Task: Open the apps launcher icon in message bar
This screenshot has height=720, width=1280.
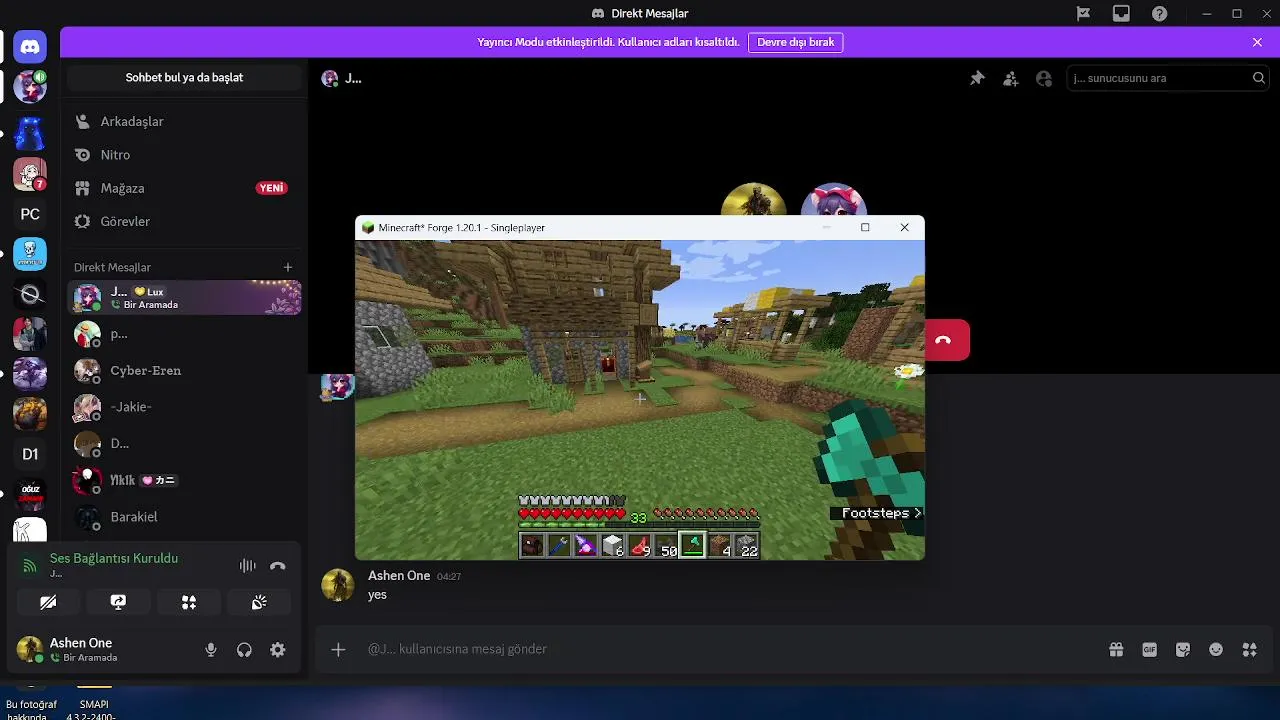Action: tap(1249, 650)
